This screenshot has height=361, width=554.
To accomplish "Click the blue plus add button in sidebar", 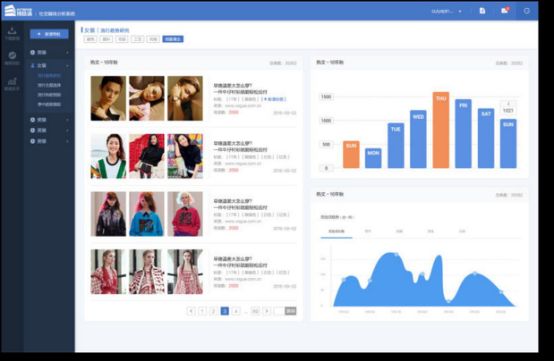I will pyautogui.click(x=49, y=34).
